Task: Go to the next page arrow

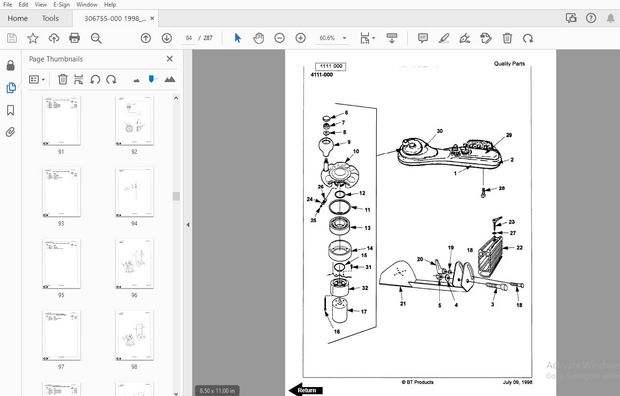Action: tap(167, 38)
